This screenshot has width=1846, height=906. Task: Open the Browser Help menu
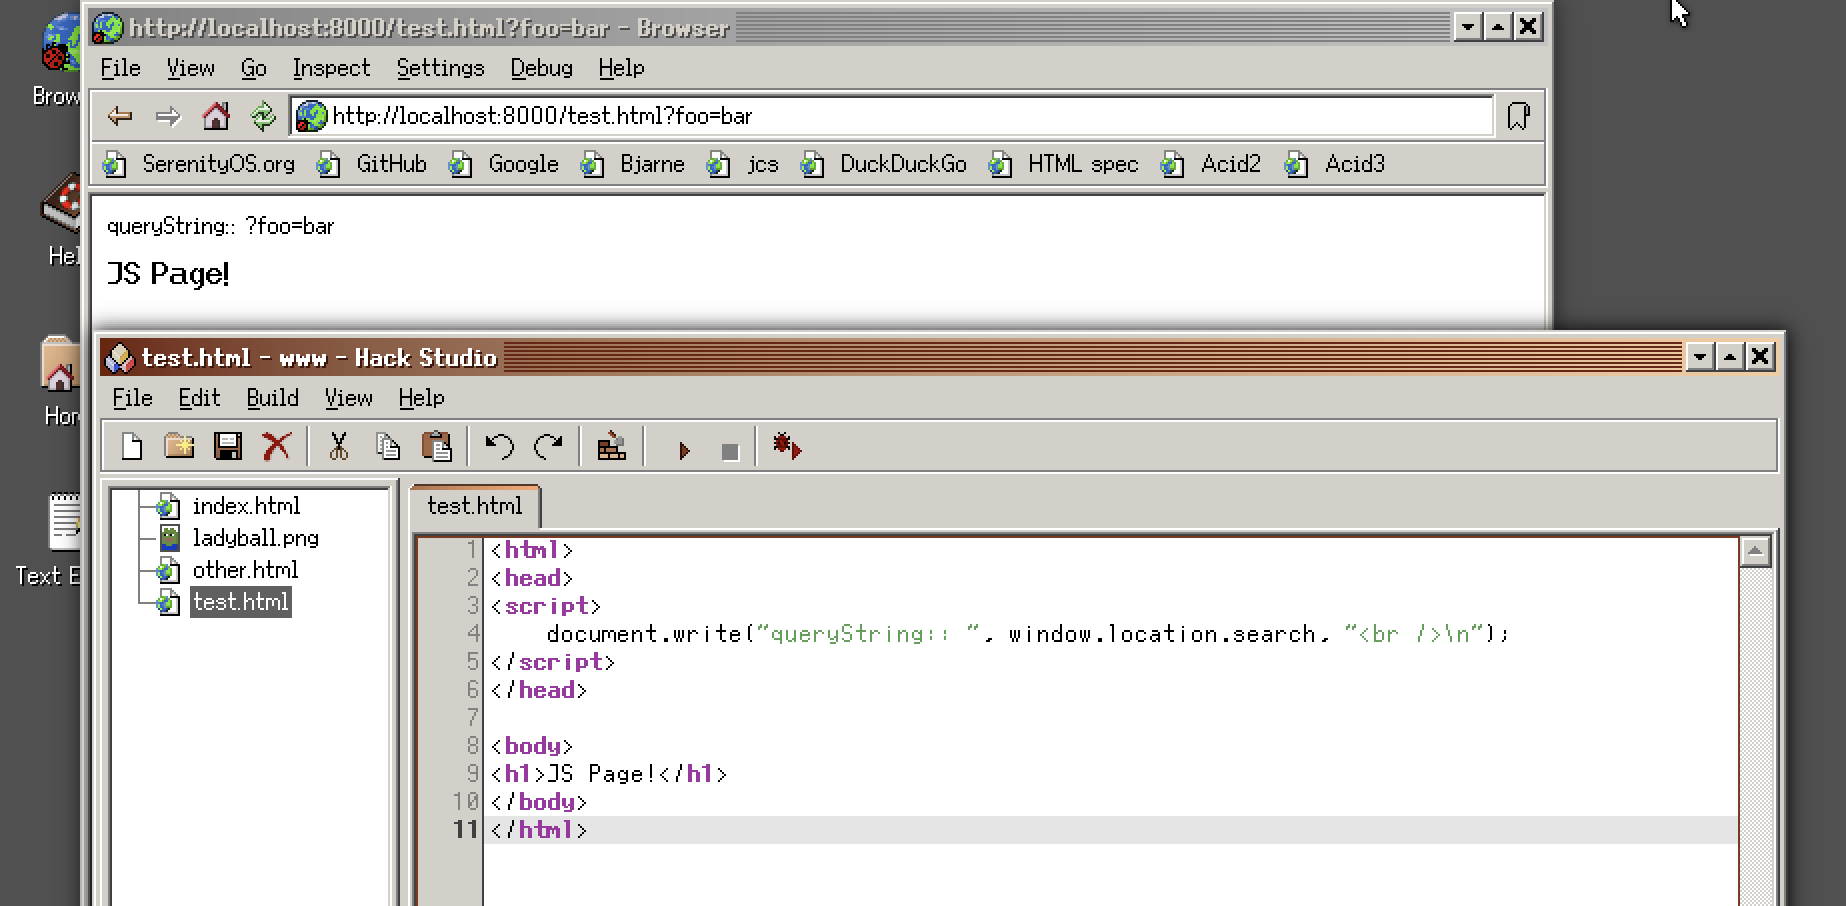click(x=621, y=68)
